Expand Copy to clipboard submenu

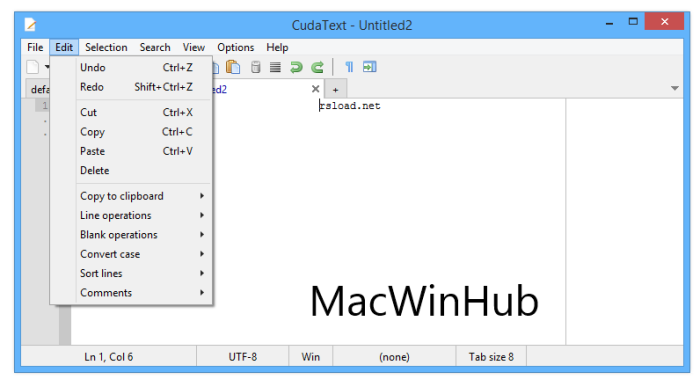131,196
